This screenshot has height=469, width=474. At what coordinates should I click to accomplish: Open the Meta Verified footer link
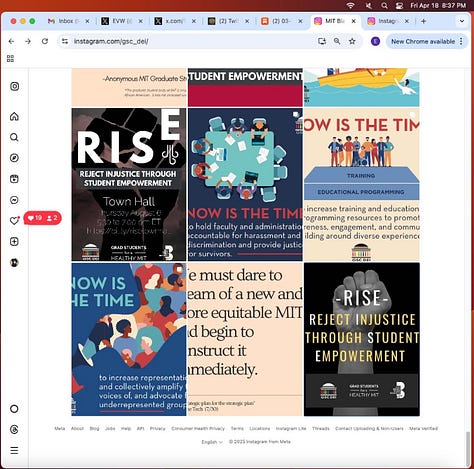[423, 429]
